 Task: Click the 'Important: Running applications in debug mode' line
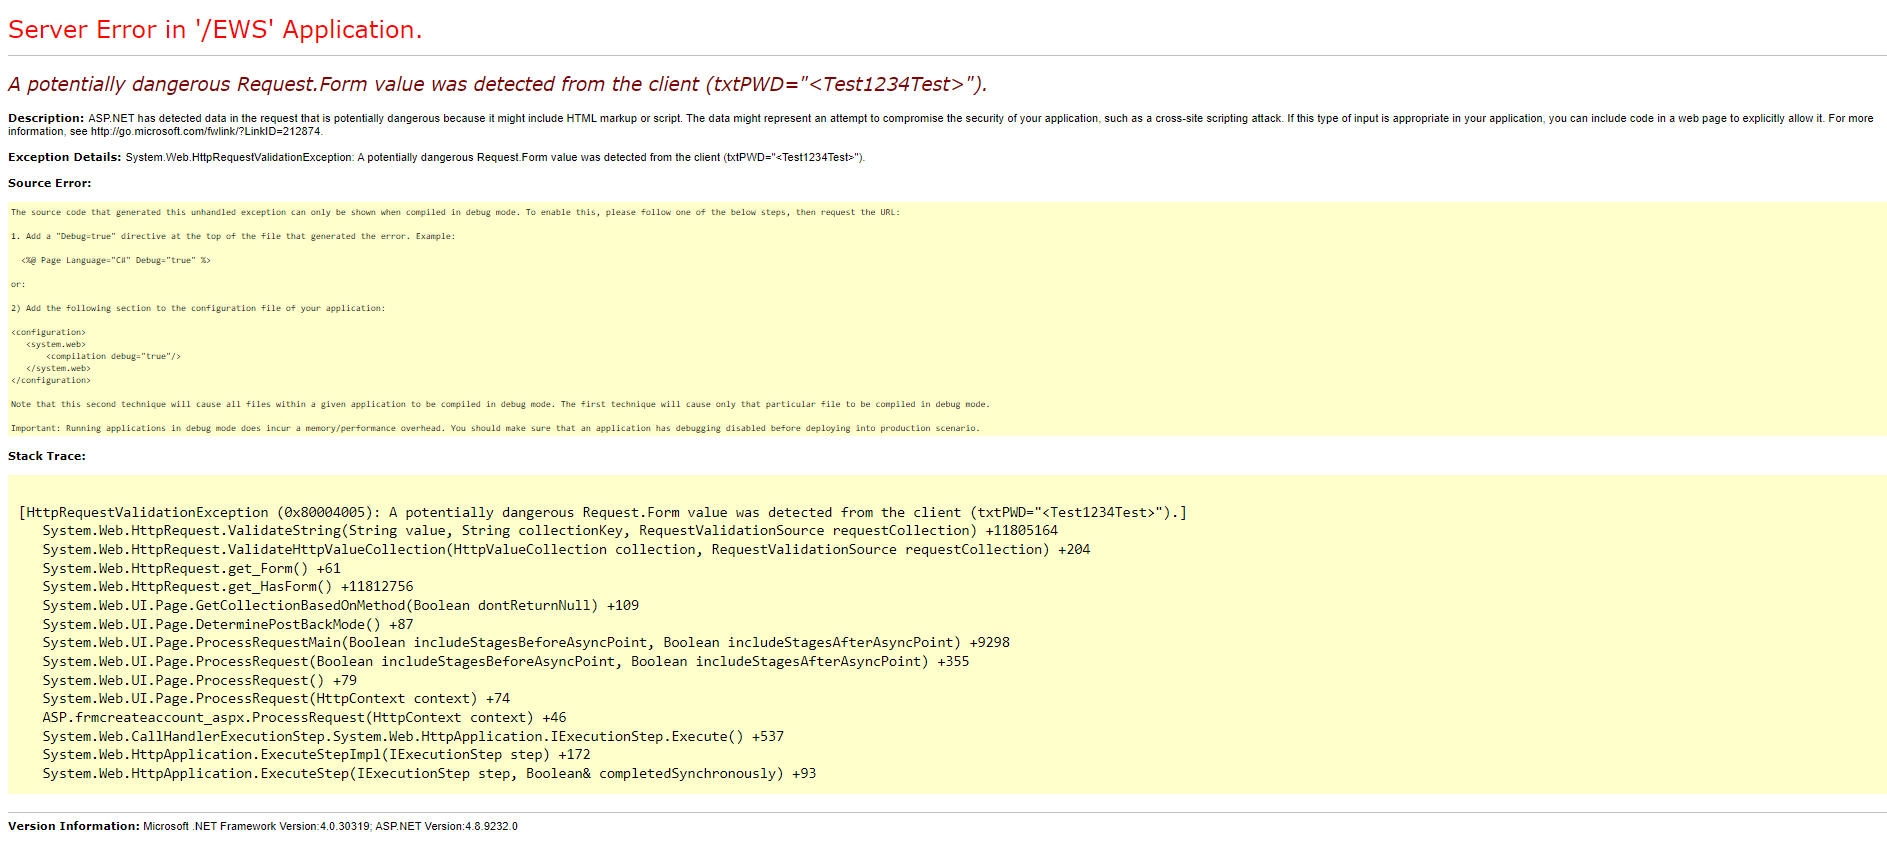495,428
